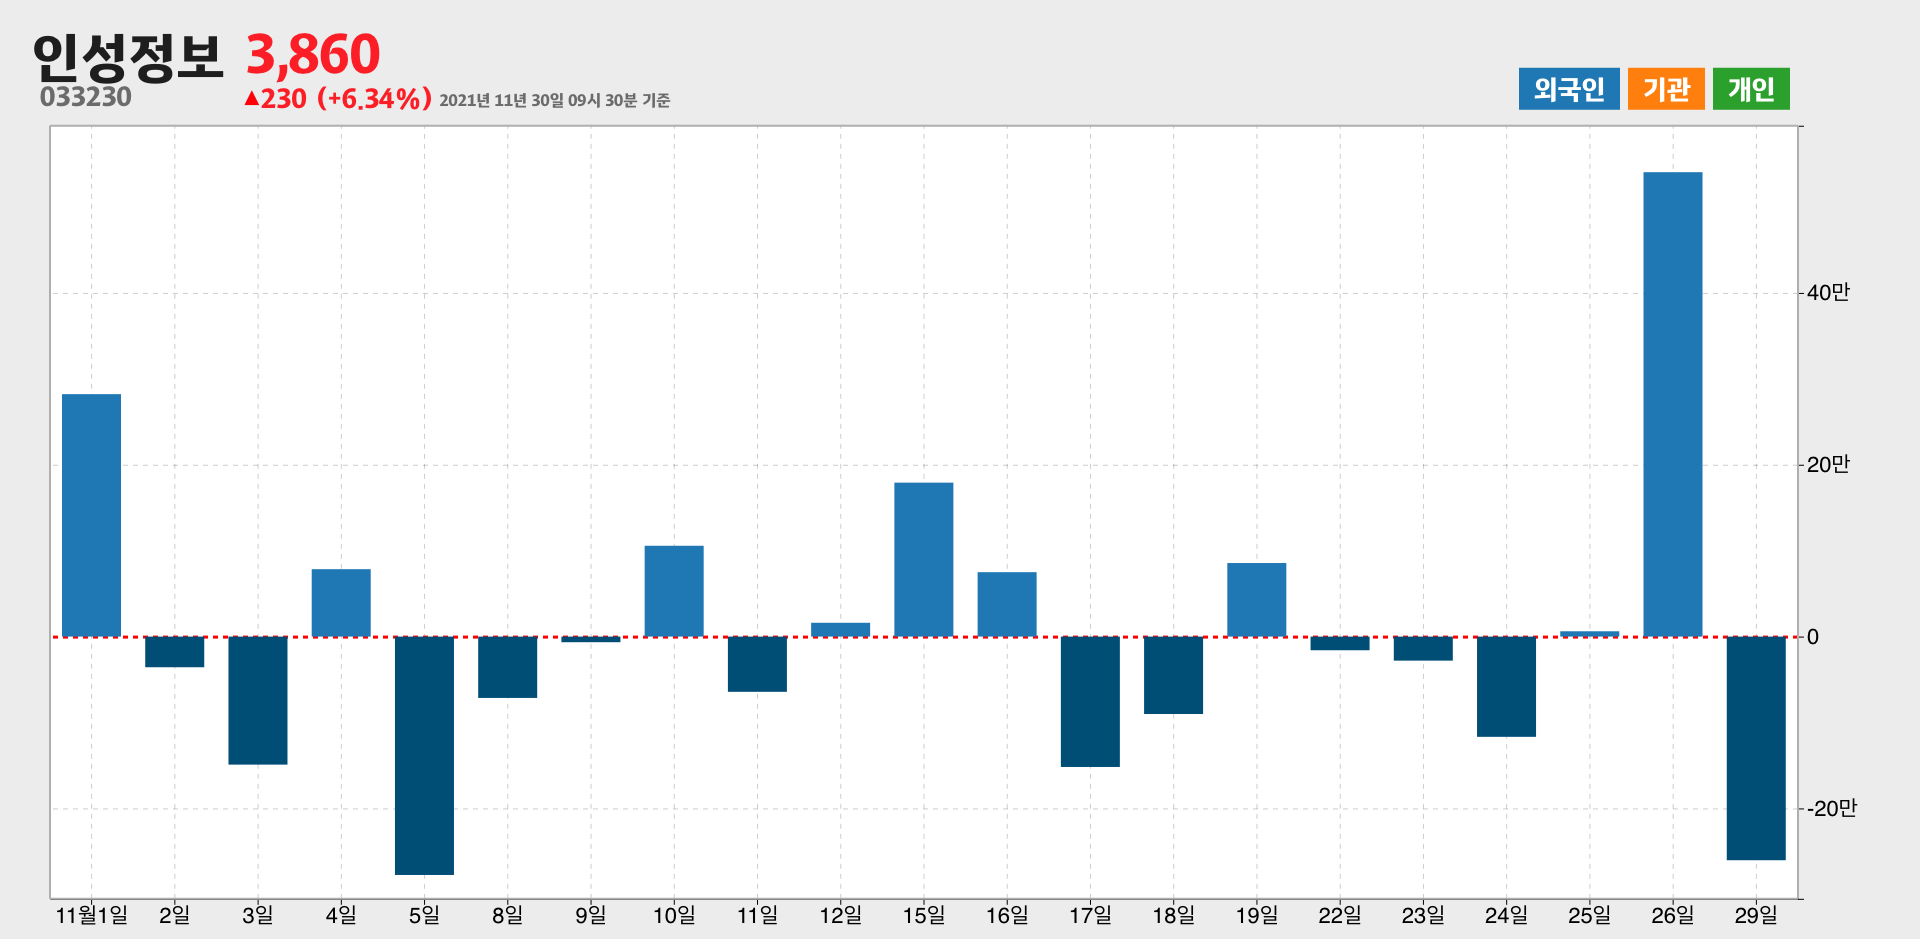Click the 26일 x-axis date label
The width and height of the screenshot is (1920, 939).
[1673, 915]
